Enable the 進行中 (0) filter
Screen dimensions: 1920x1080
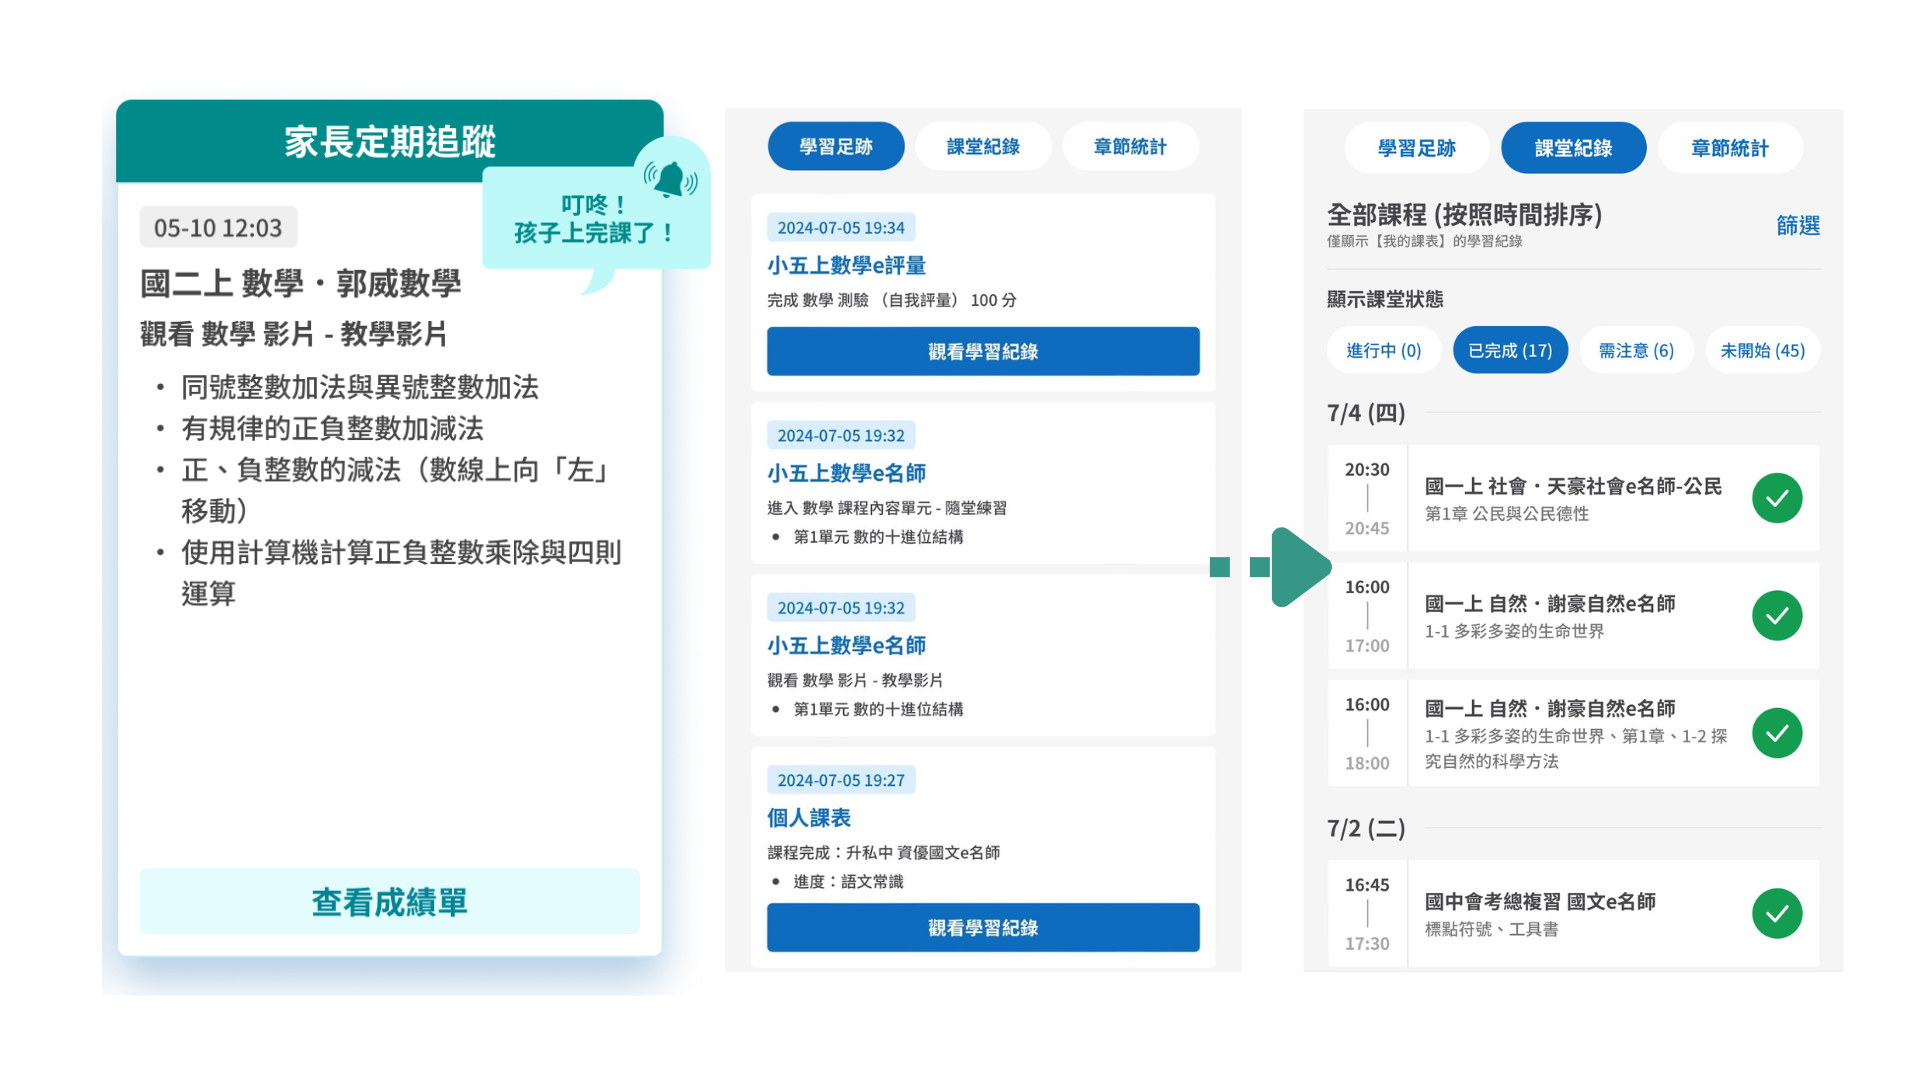point(1384,350)
